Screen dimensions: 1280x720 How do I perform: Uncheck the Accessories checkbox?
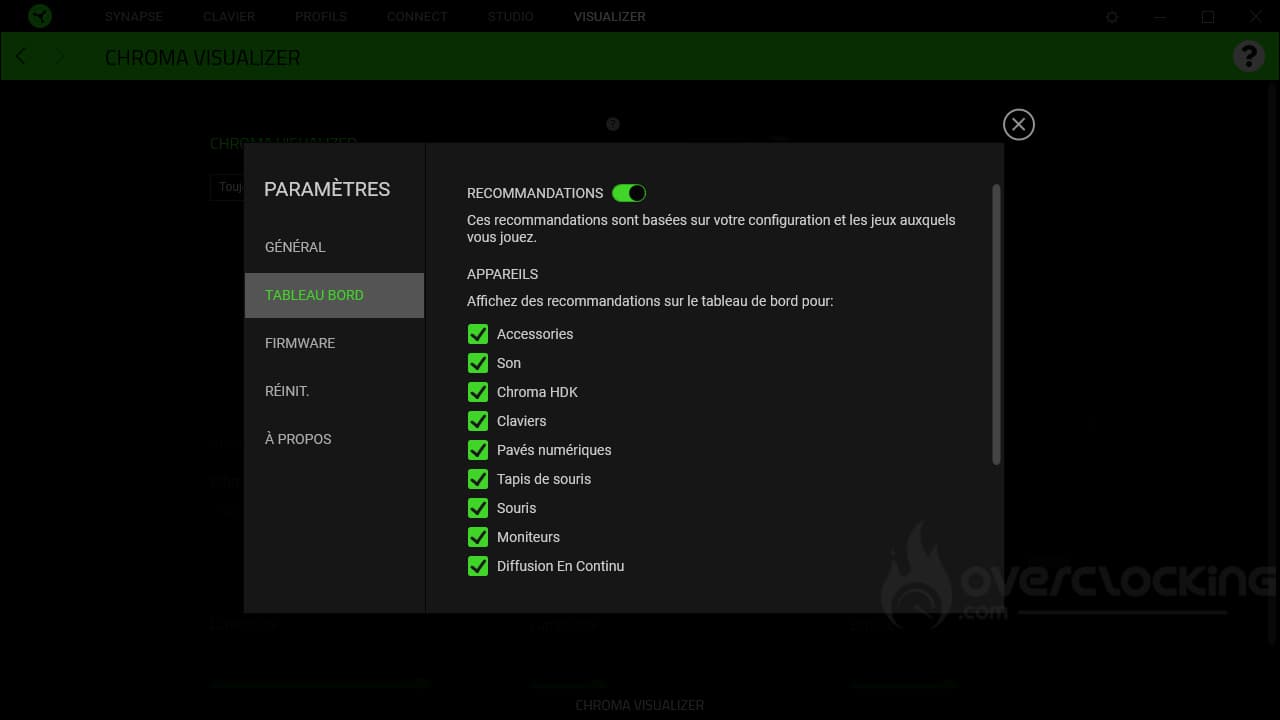coord(478,334)
